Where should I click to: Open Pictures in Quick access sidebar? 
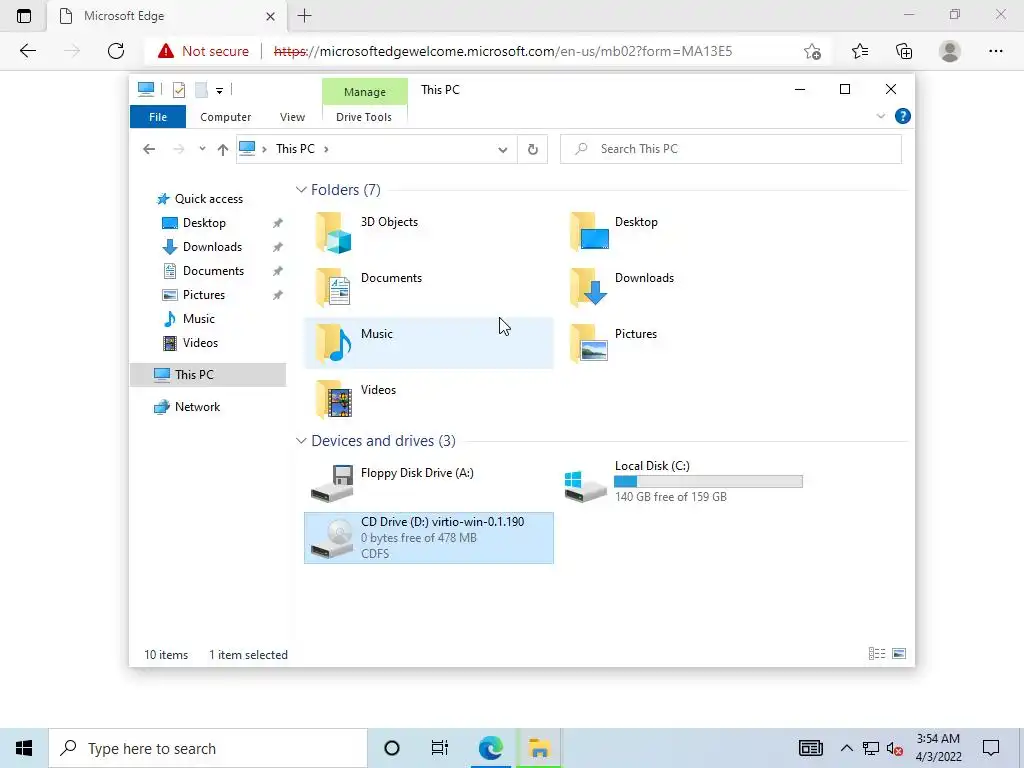204,295
